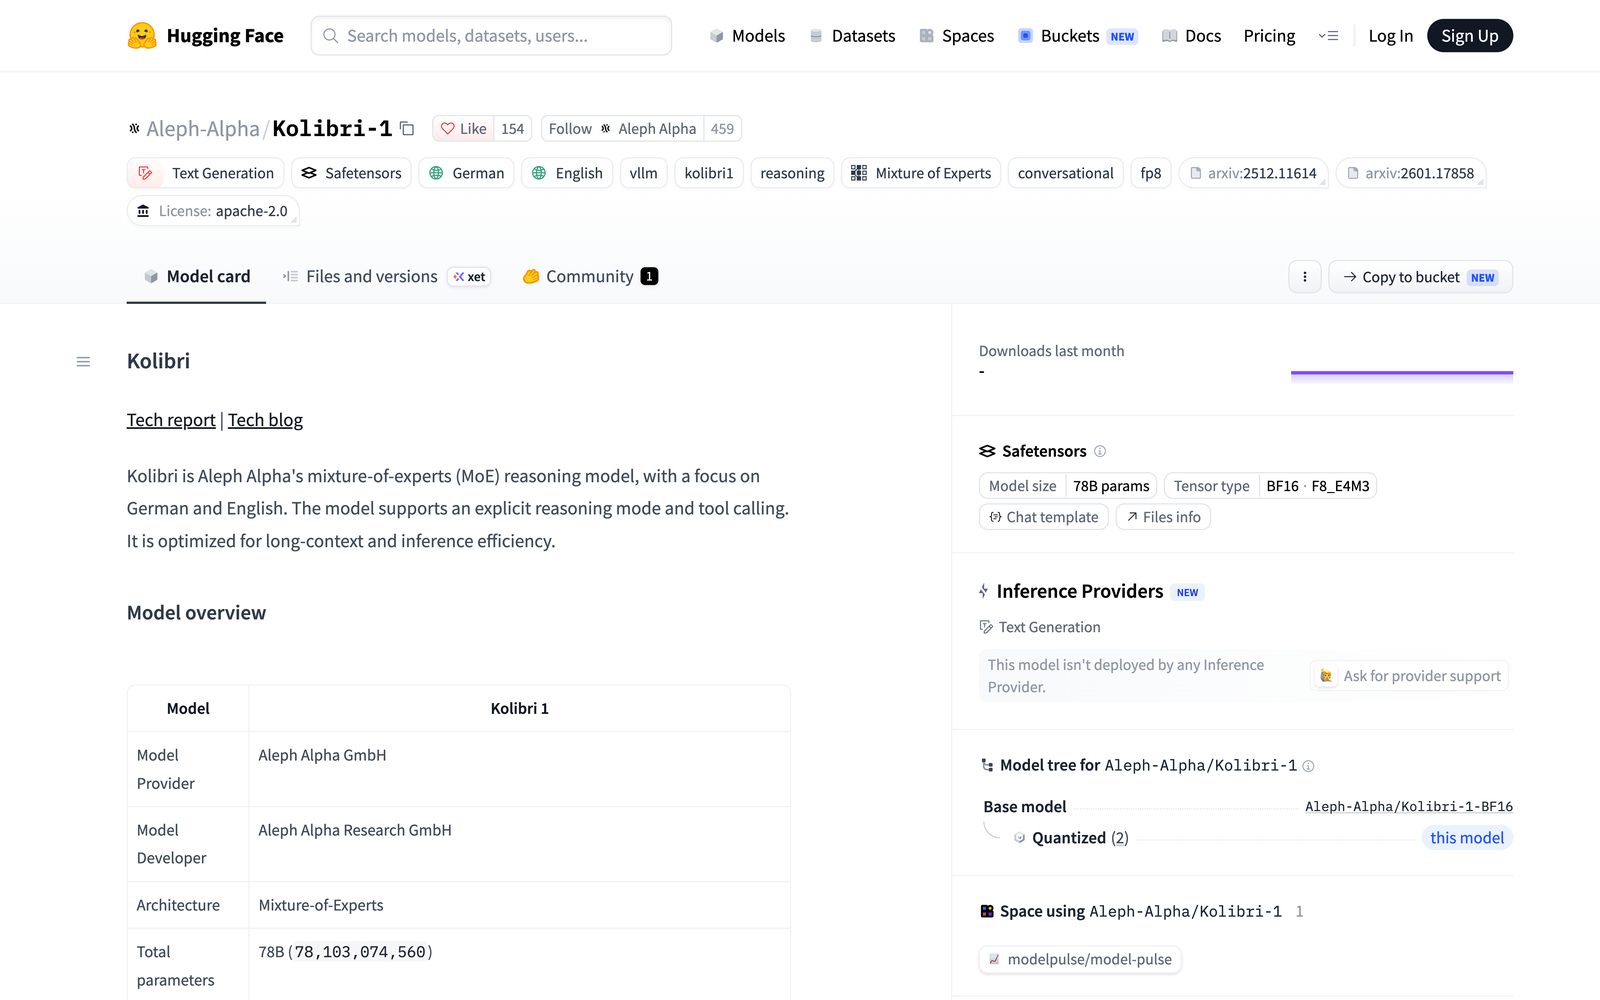Open Buckets in top navigation
This screenshot has width=1600, height=1000.
[1077, 36]
